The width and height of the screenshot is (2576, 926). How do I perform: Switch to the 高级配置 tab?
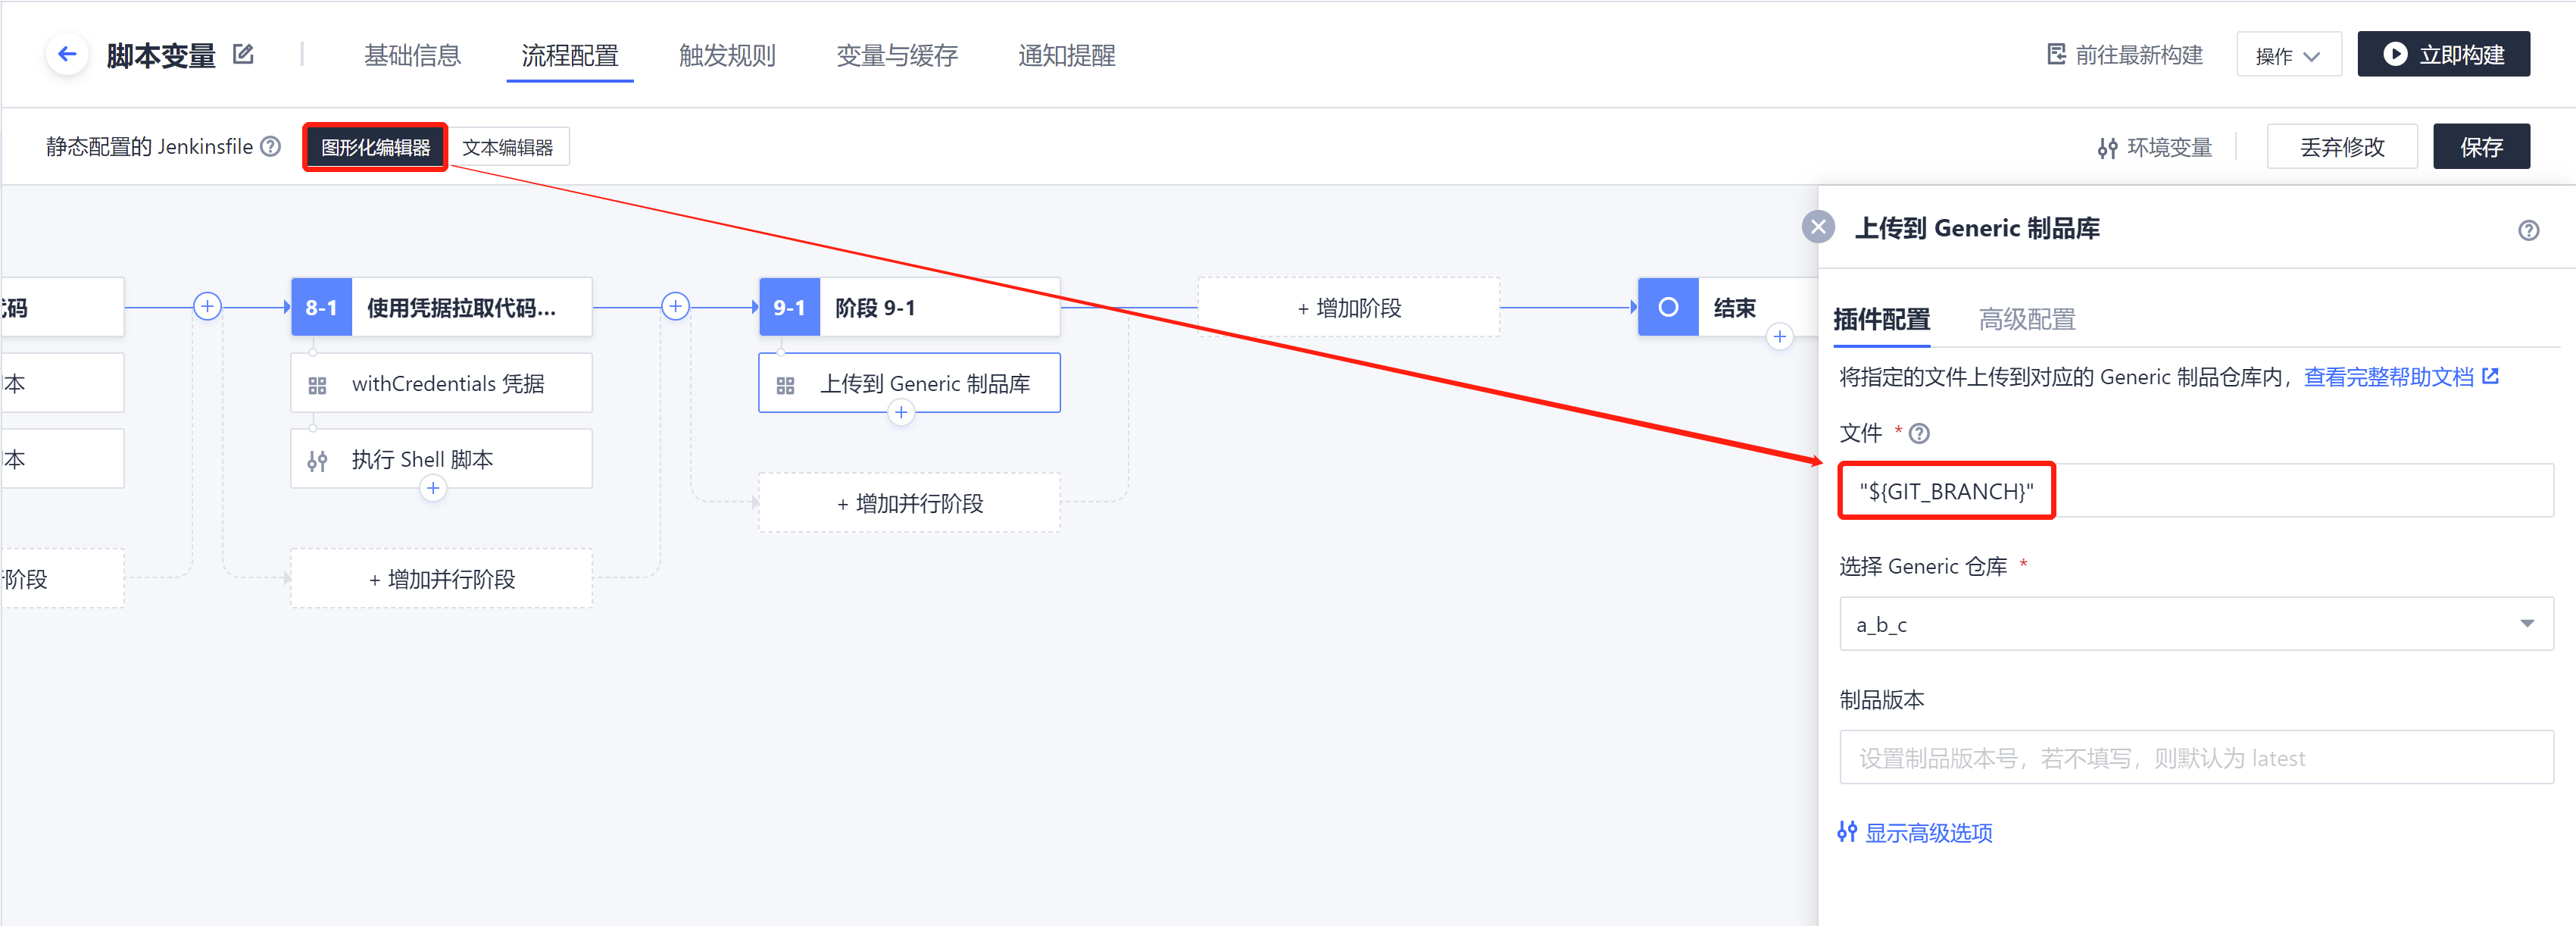click(x=2027, y=319)
